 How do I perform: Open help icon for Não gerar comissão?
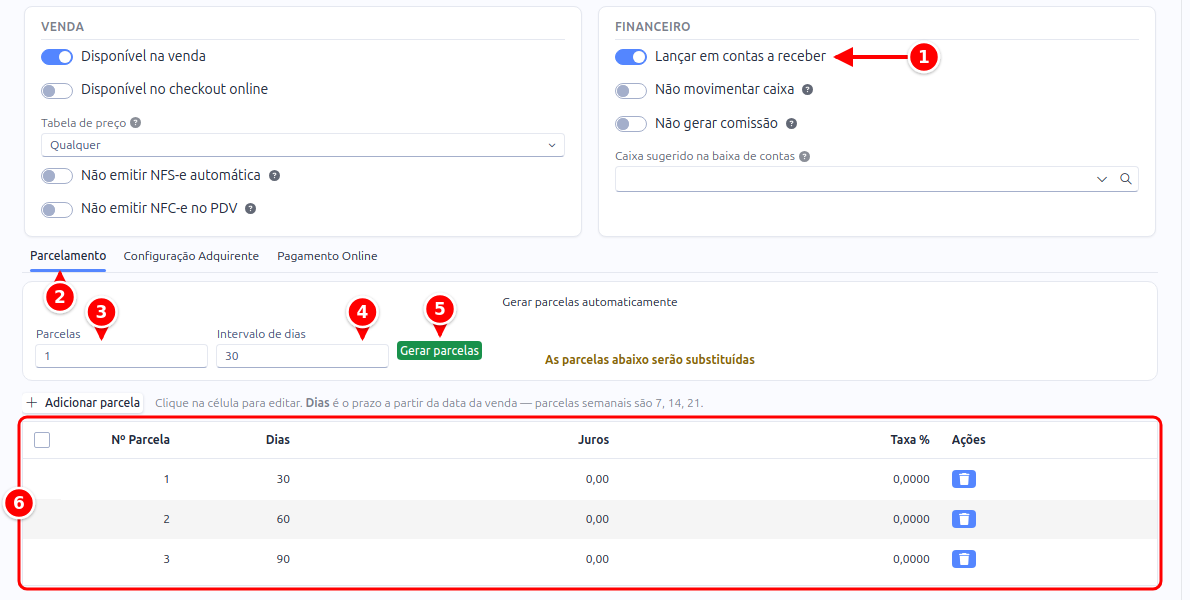point(792,124)
